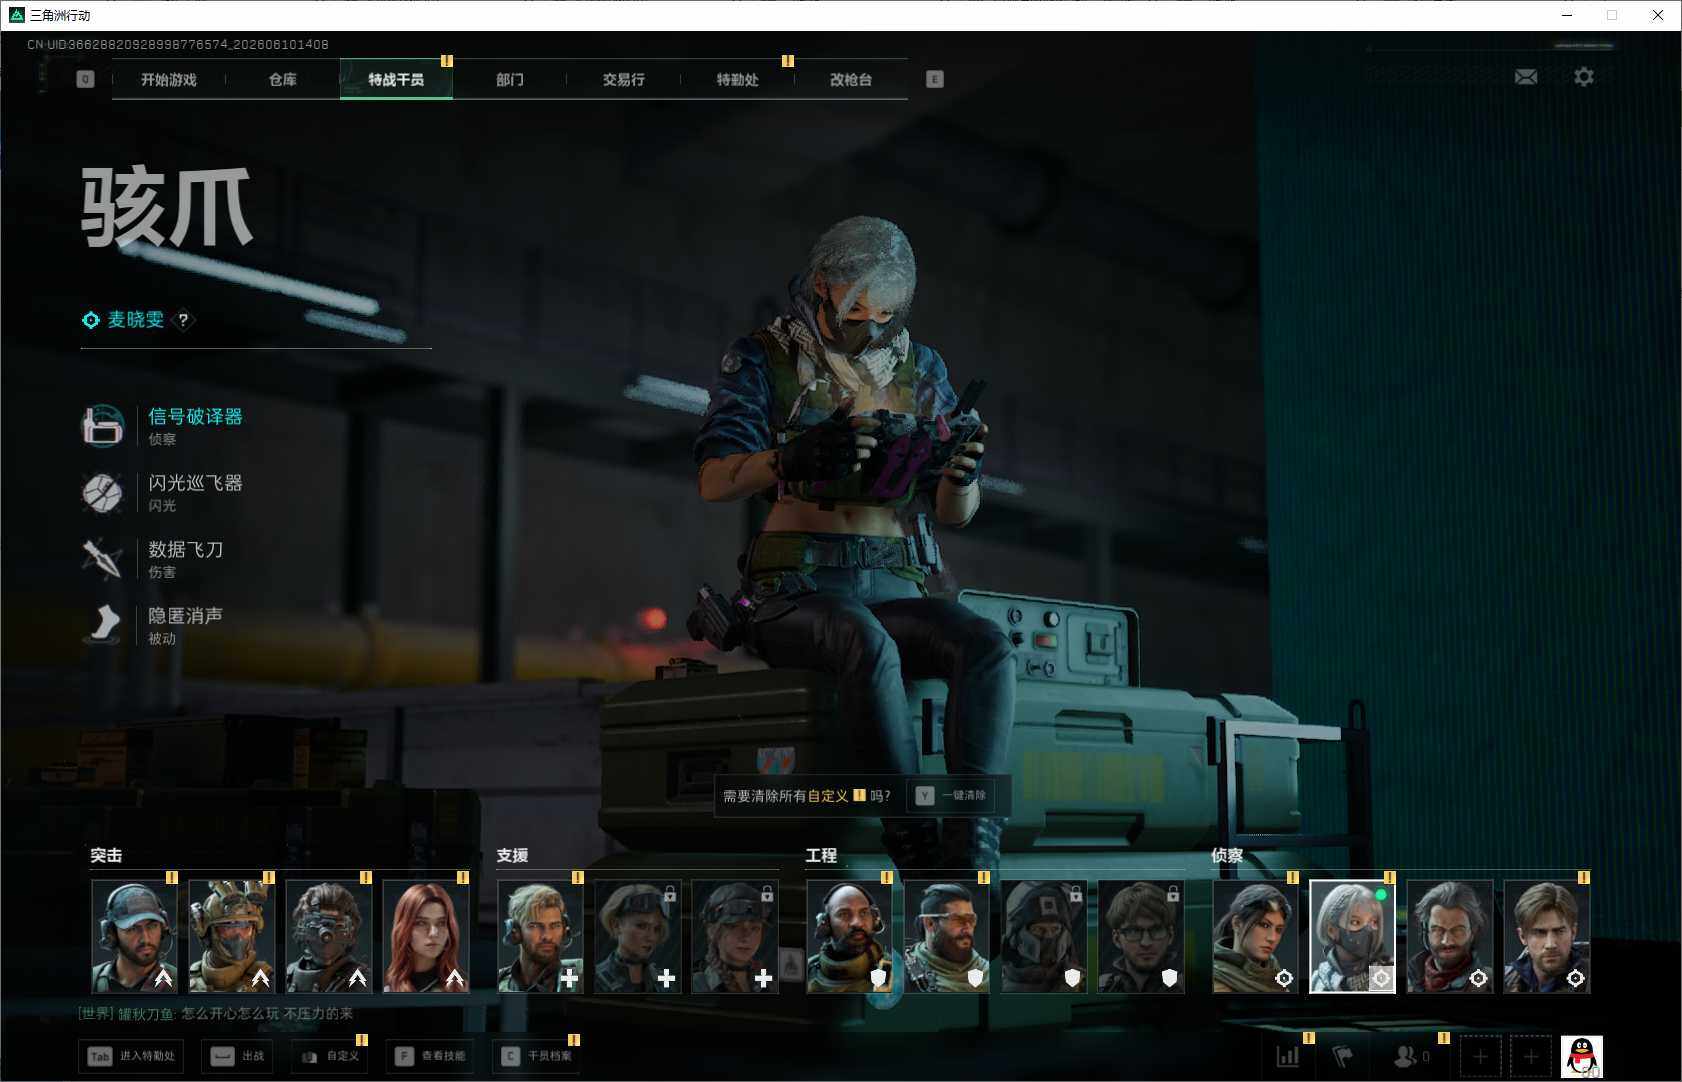Select the blond headset operator in 支援
The width and height of the screenshot is (1682, 1082).
pyautogui.click(x=540, y=936)
